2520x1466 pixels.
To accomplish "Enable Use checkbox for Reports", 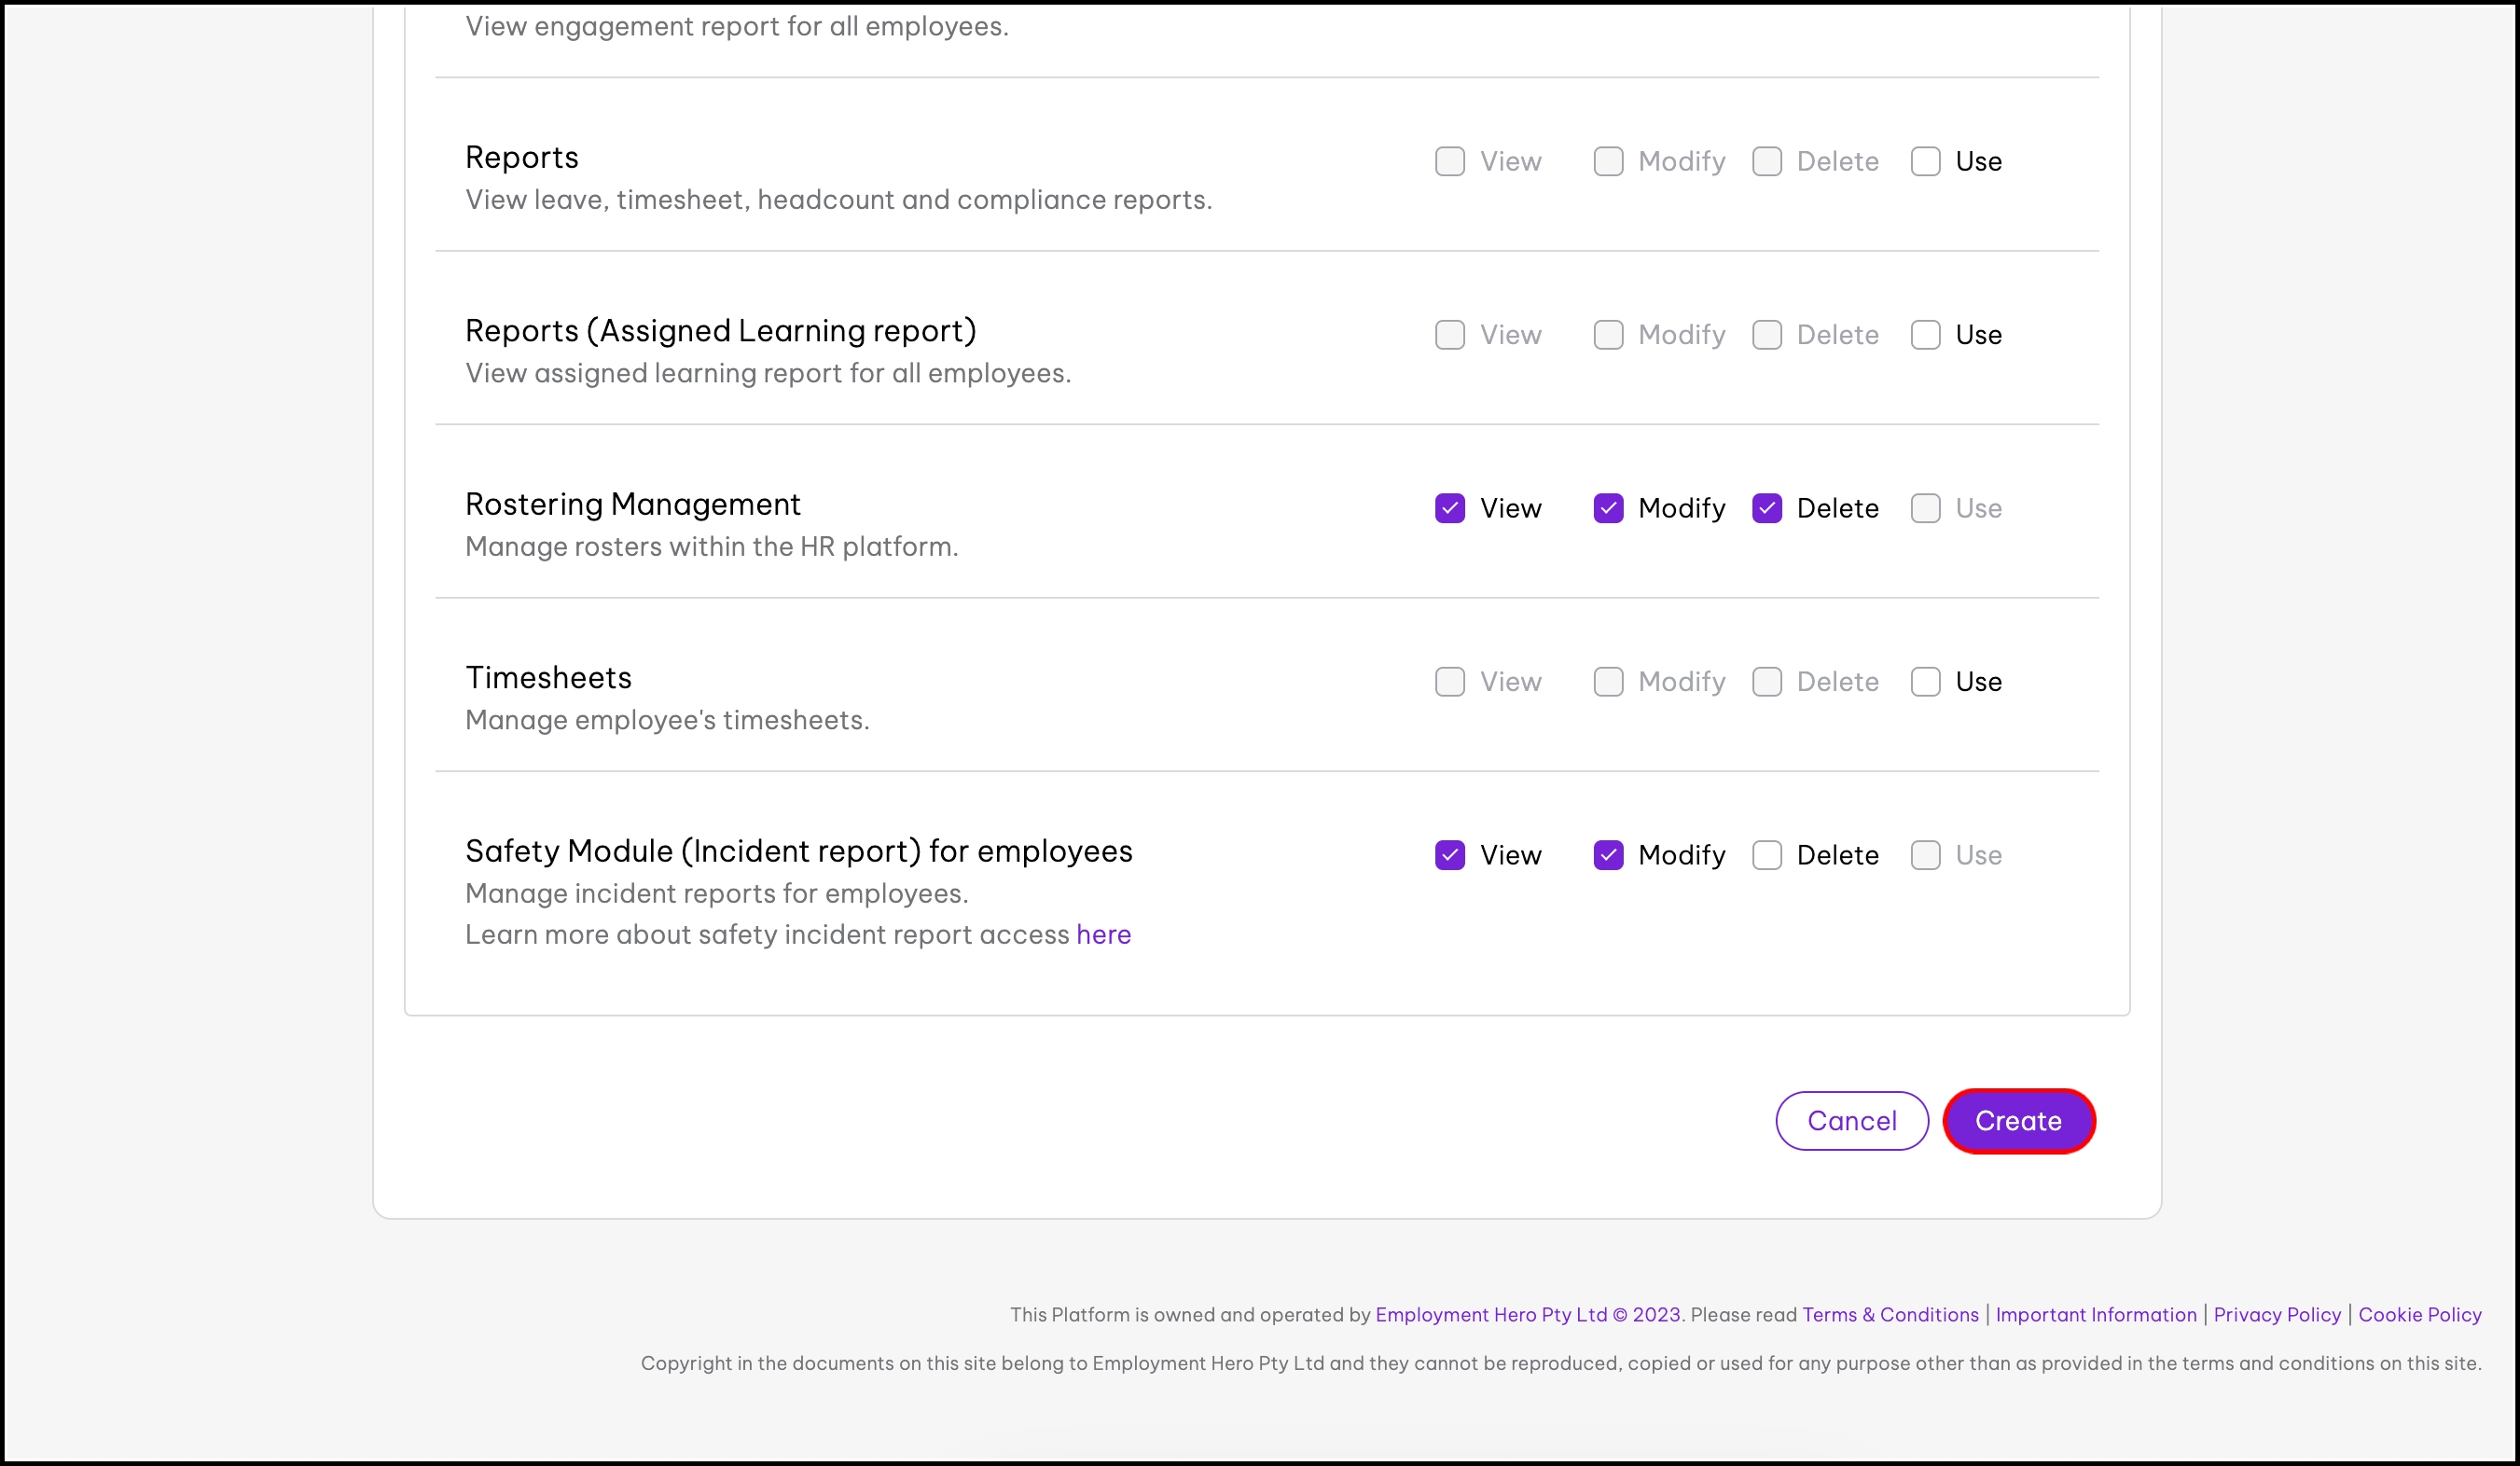I will click(x=1925, y=162).
